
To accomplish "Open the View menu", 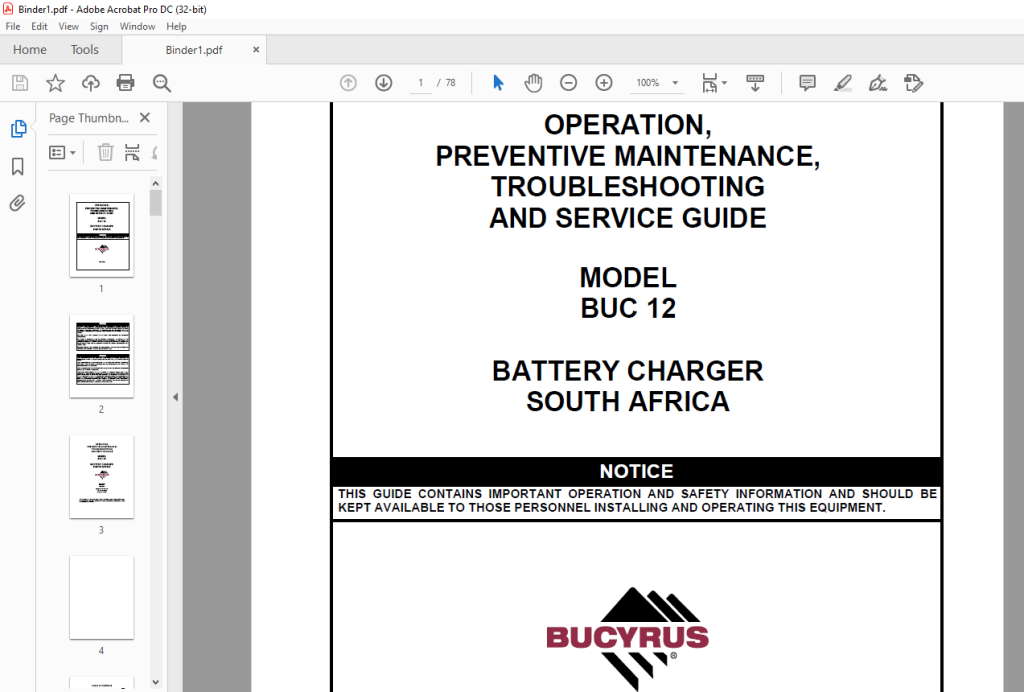I will coord(69,26).
